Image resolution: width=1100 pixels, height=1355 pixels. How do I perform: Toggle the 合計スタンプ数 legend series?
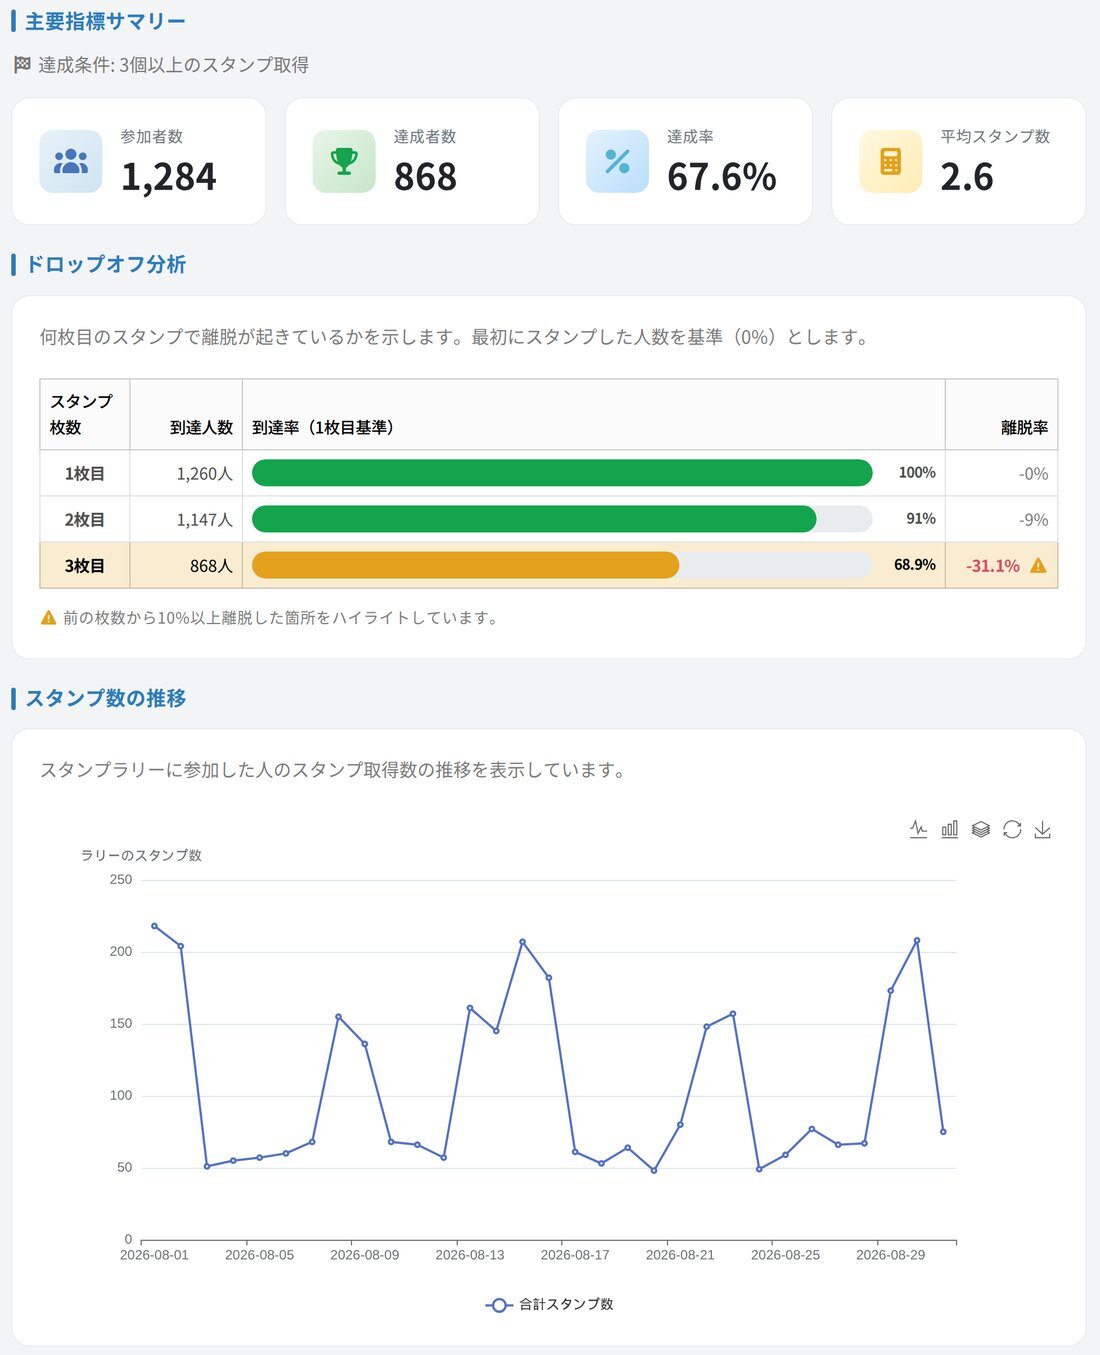(550, 1305)
